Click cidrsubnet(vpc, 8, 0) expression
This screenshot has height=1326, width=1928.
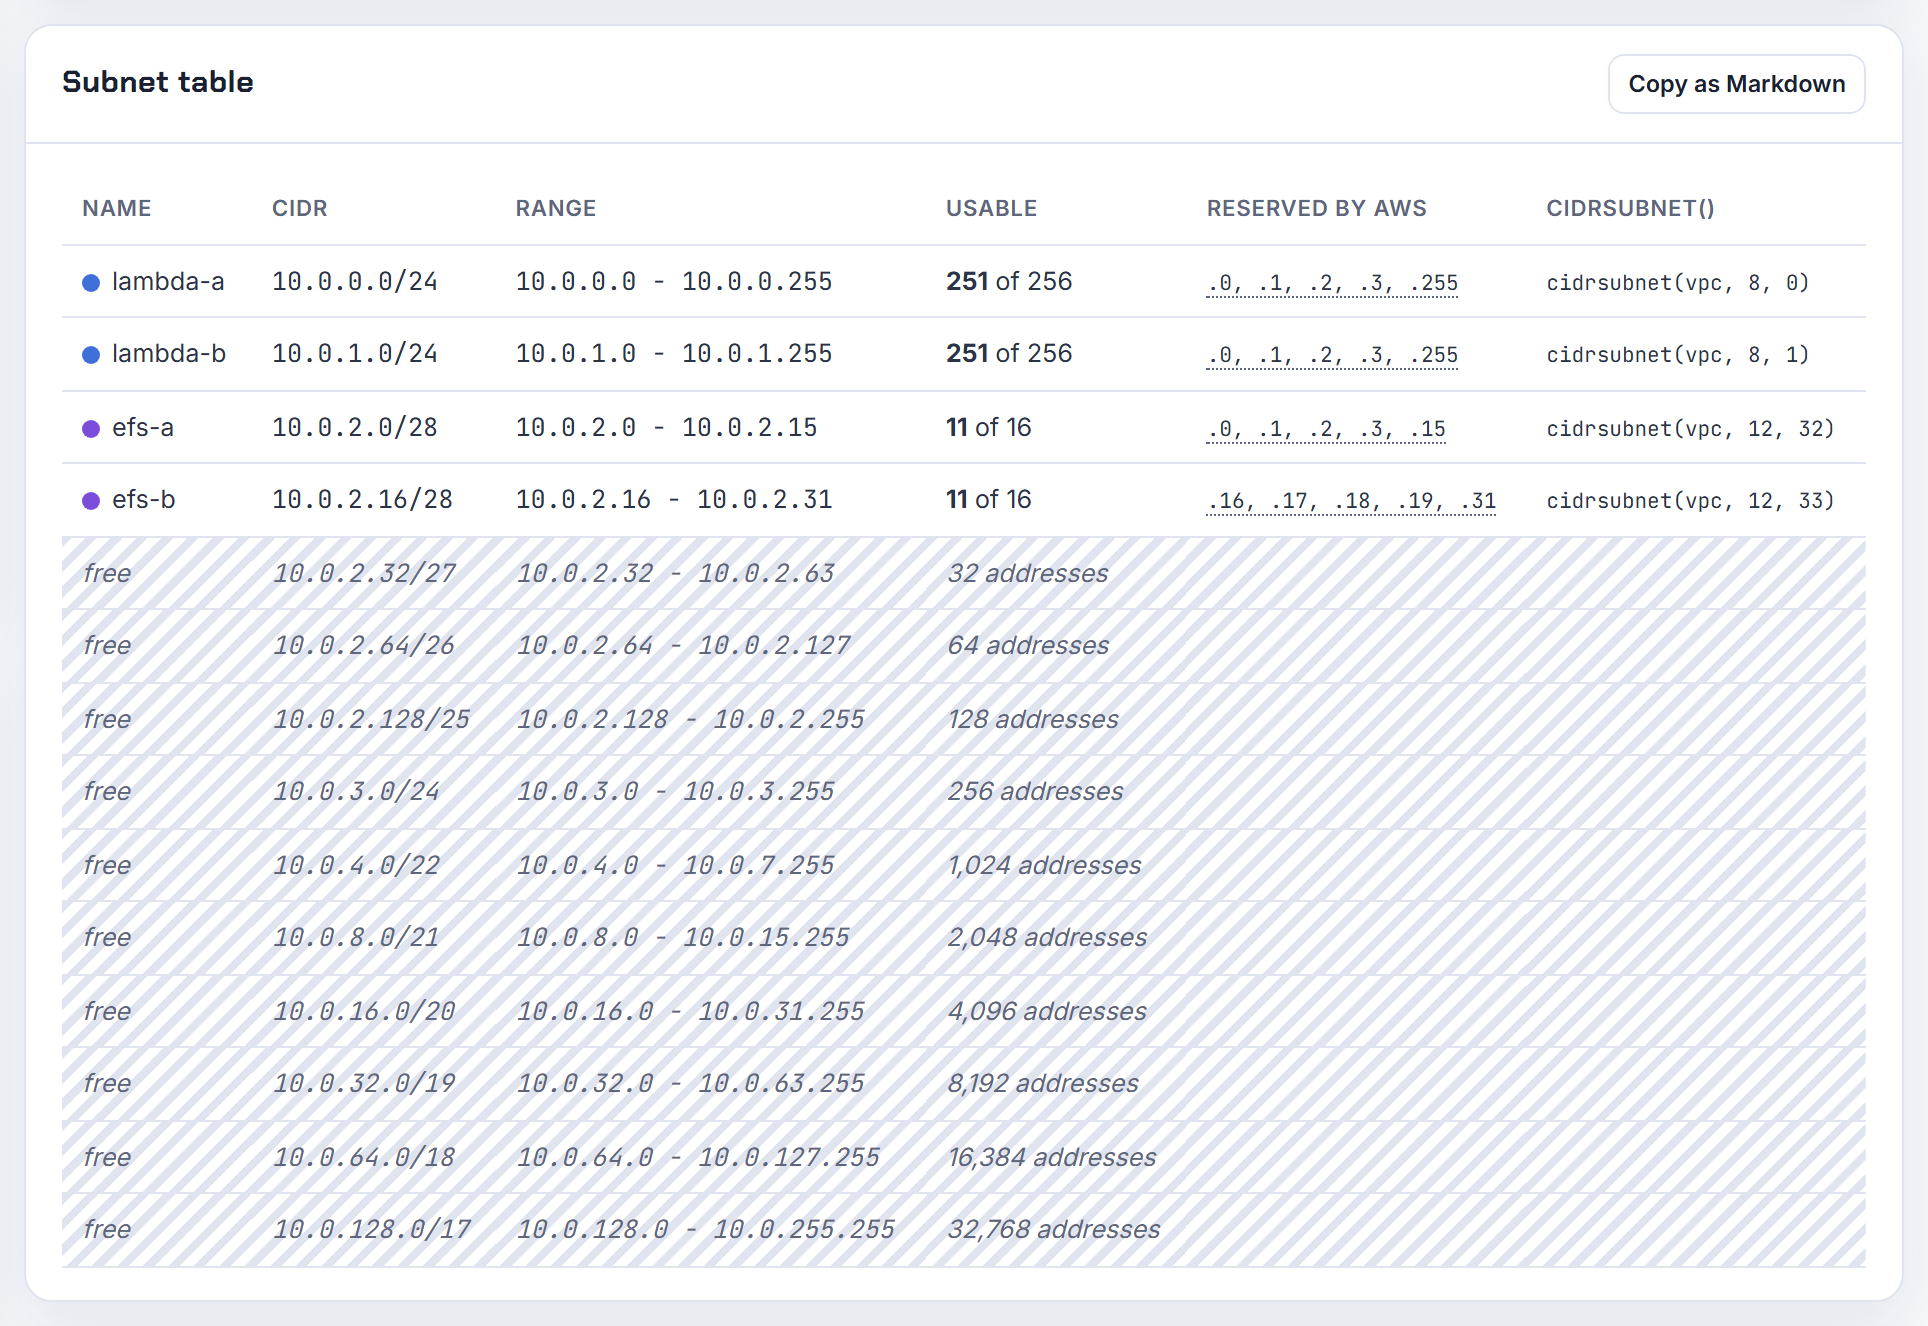[1678, 283]
